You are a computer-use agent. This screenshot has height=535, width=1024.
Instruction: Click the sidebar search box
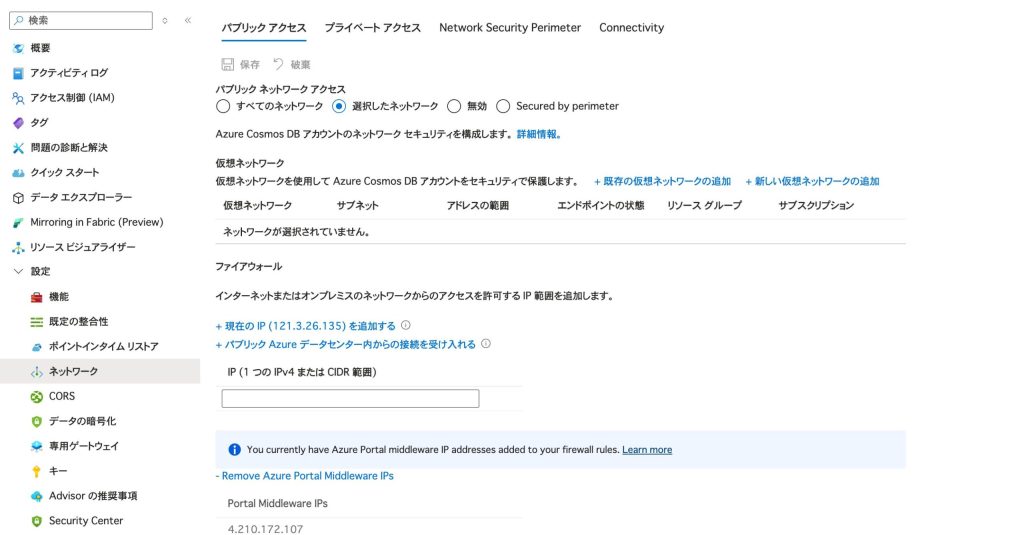(85, 20)
